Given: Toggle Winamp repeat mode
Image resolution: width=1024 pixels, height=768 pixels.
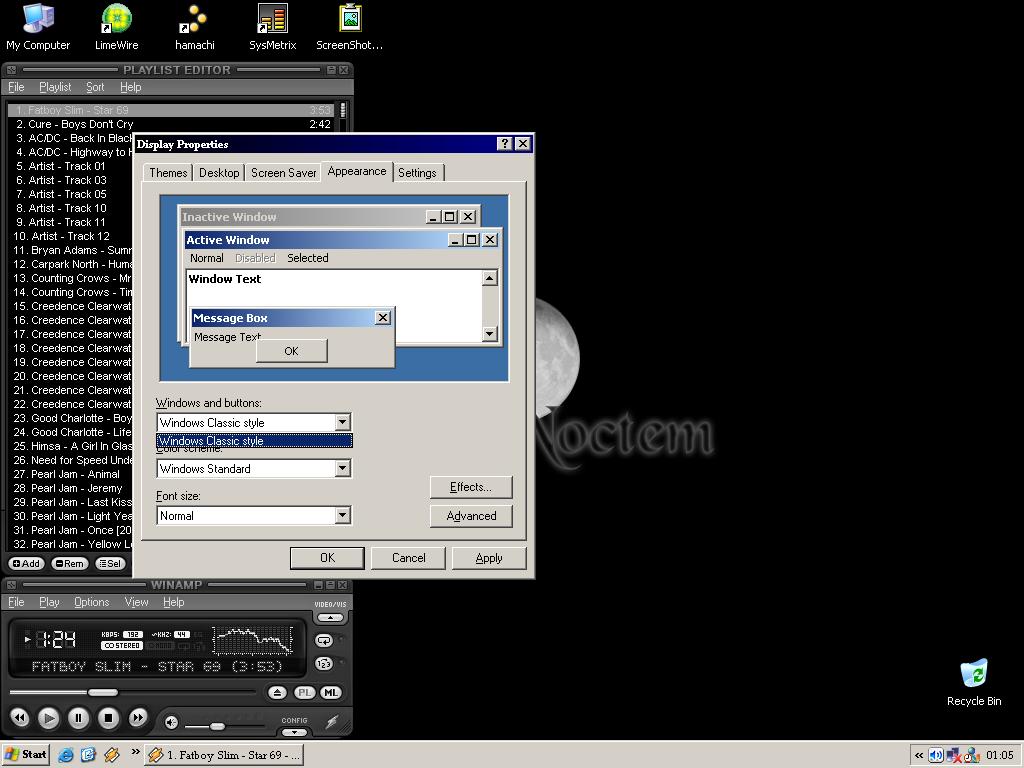Looking at the screenshot, I should click(x=324, y=640).
